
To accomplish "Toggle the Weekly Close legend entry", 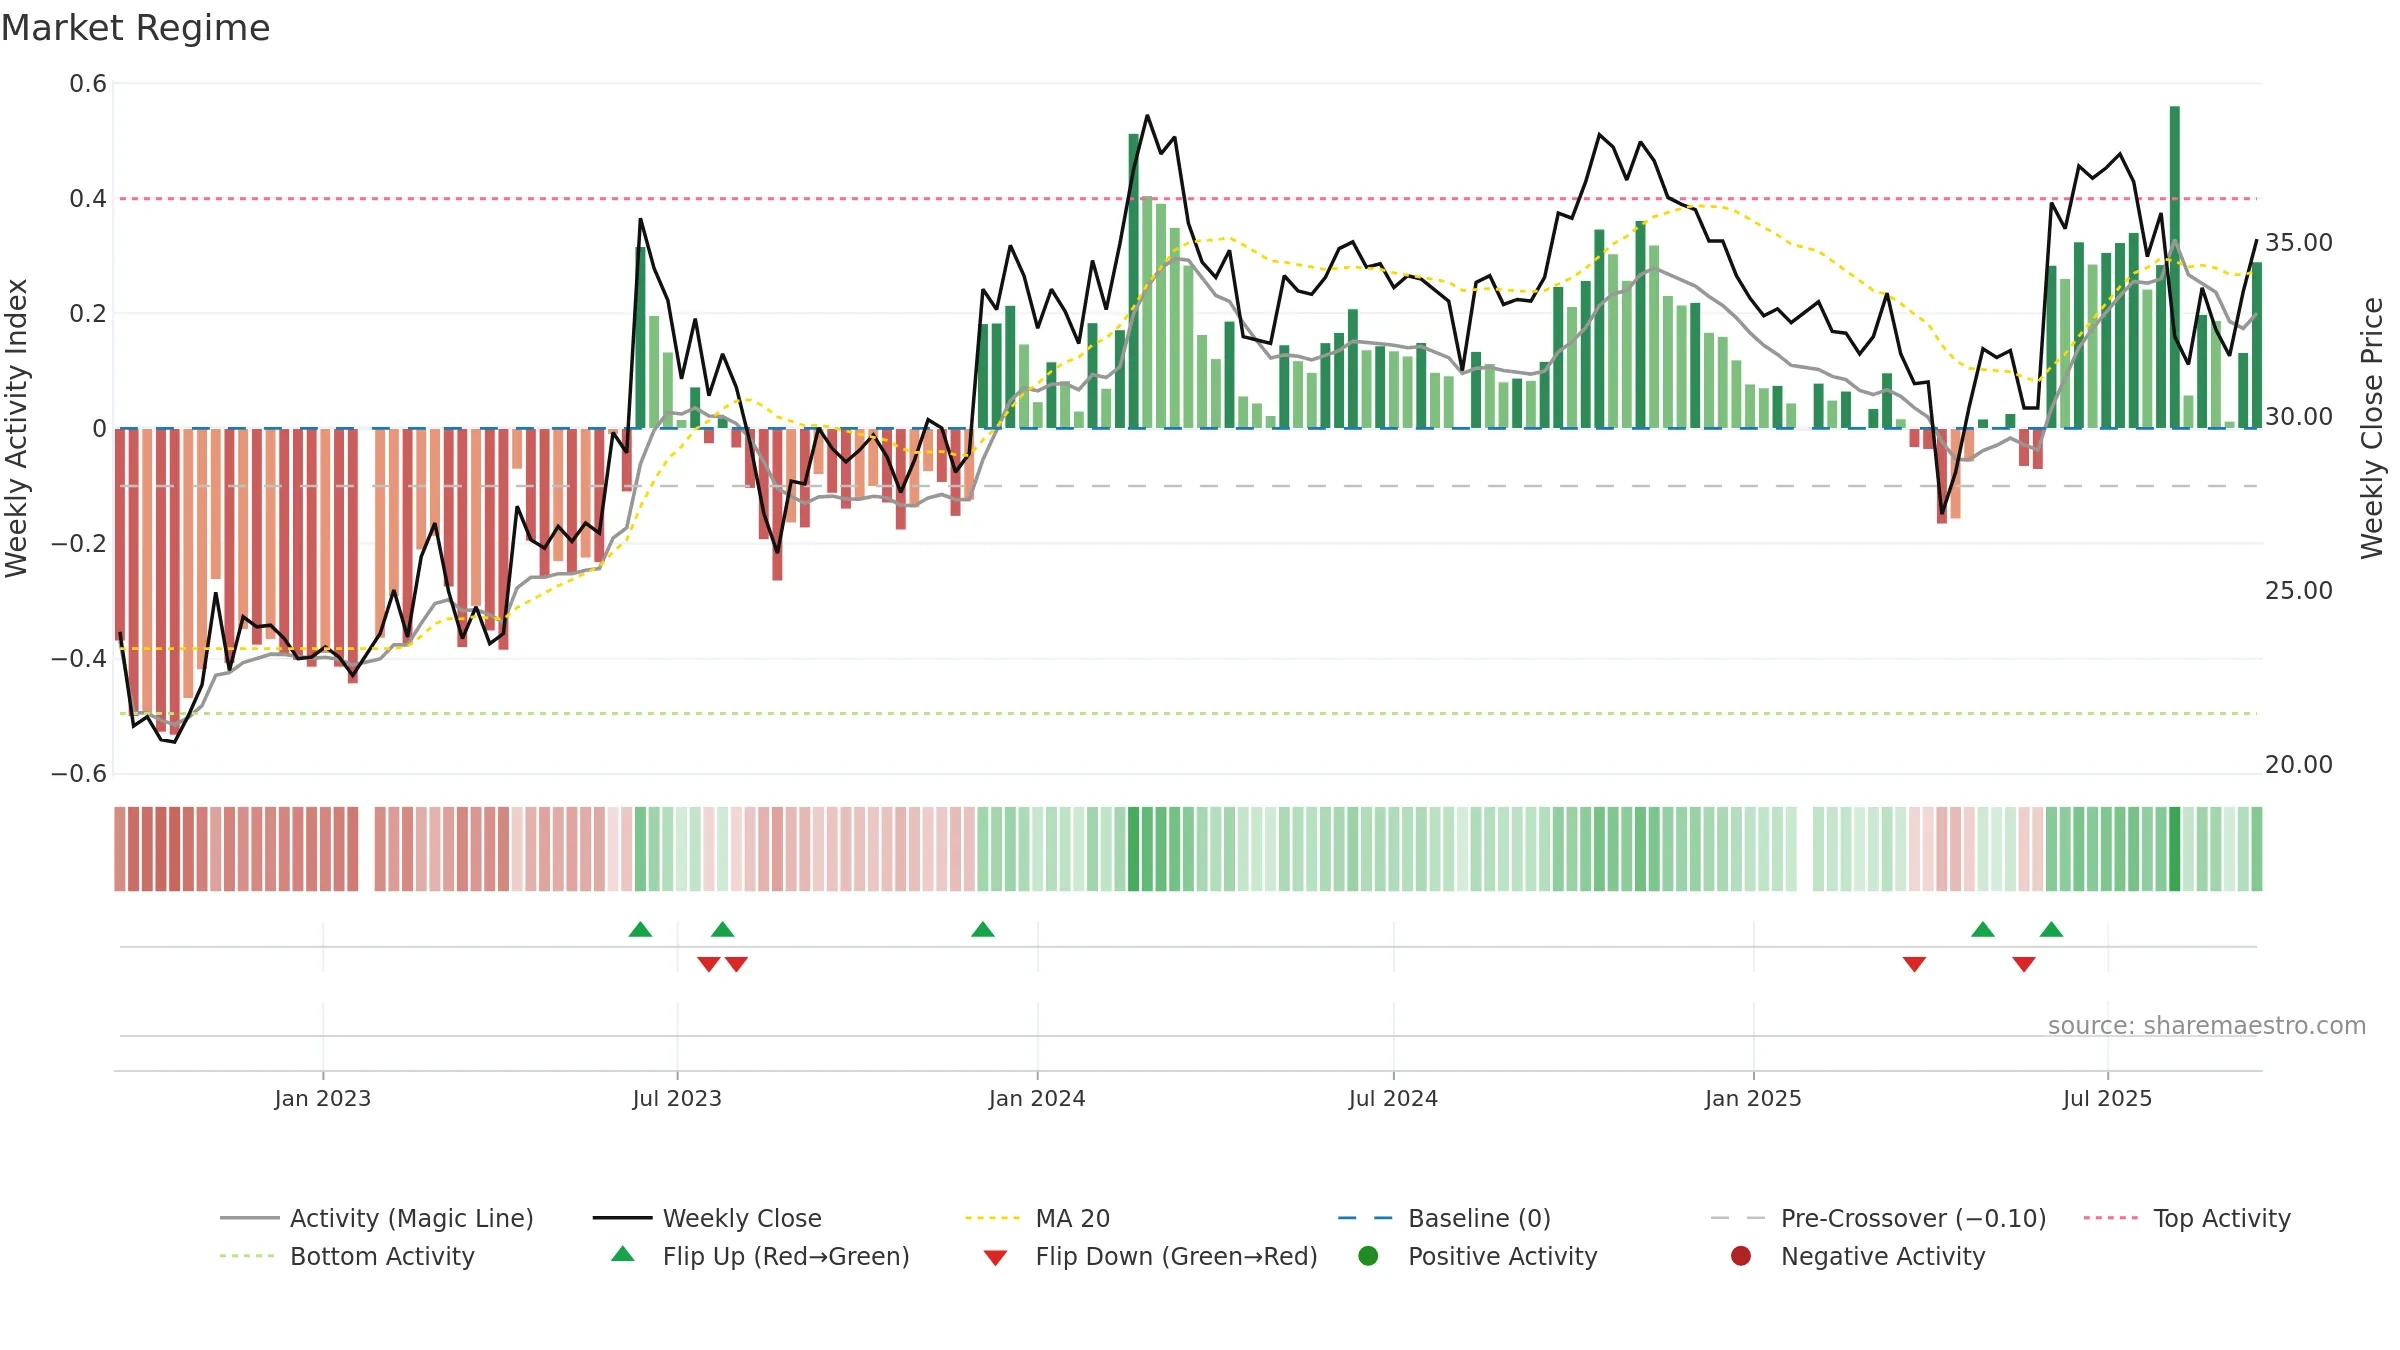I will (707, 1218).
